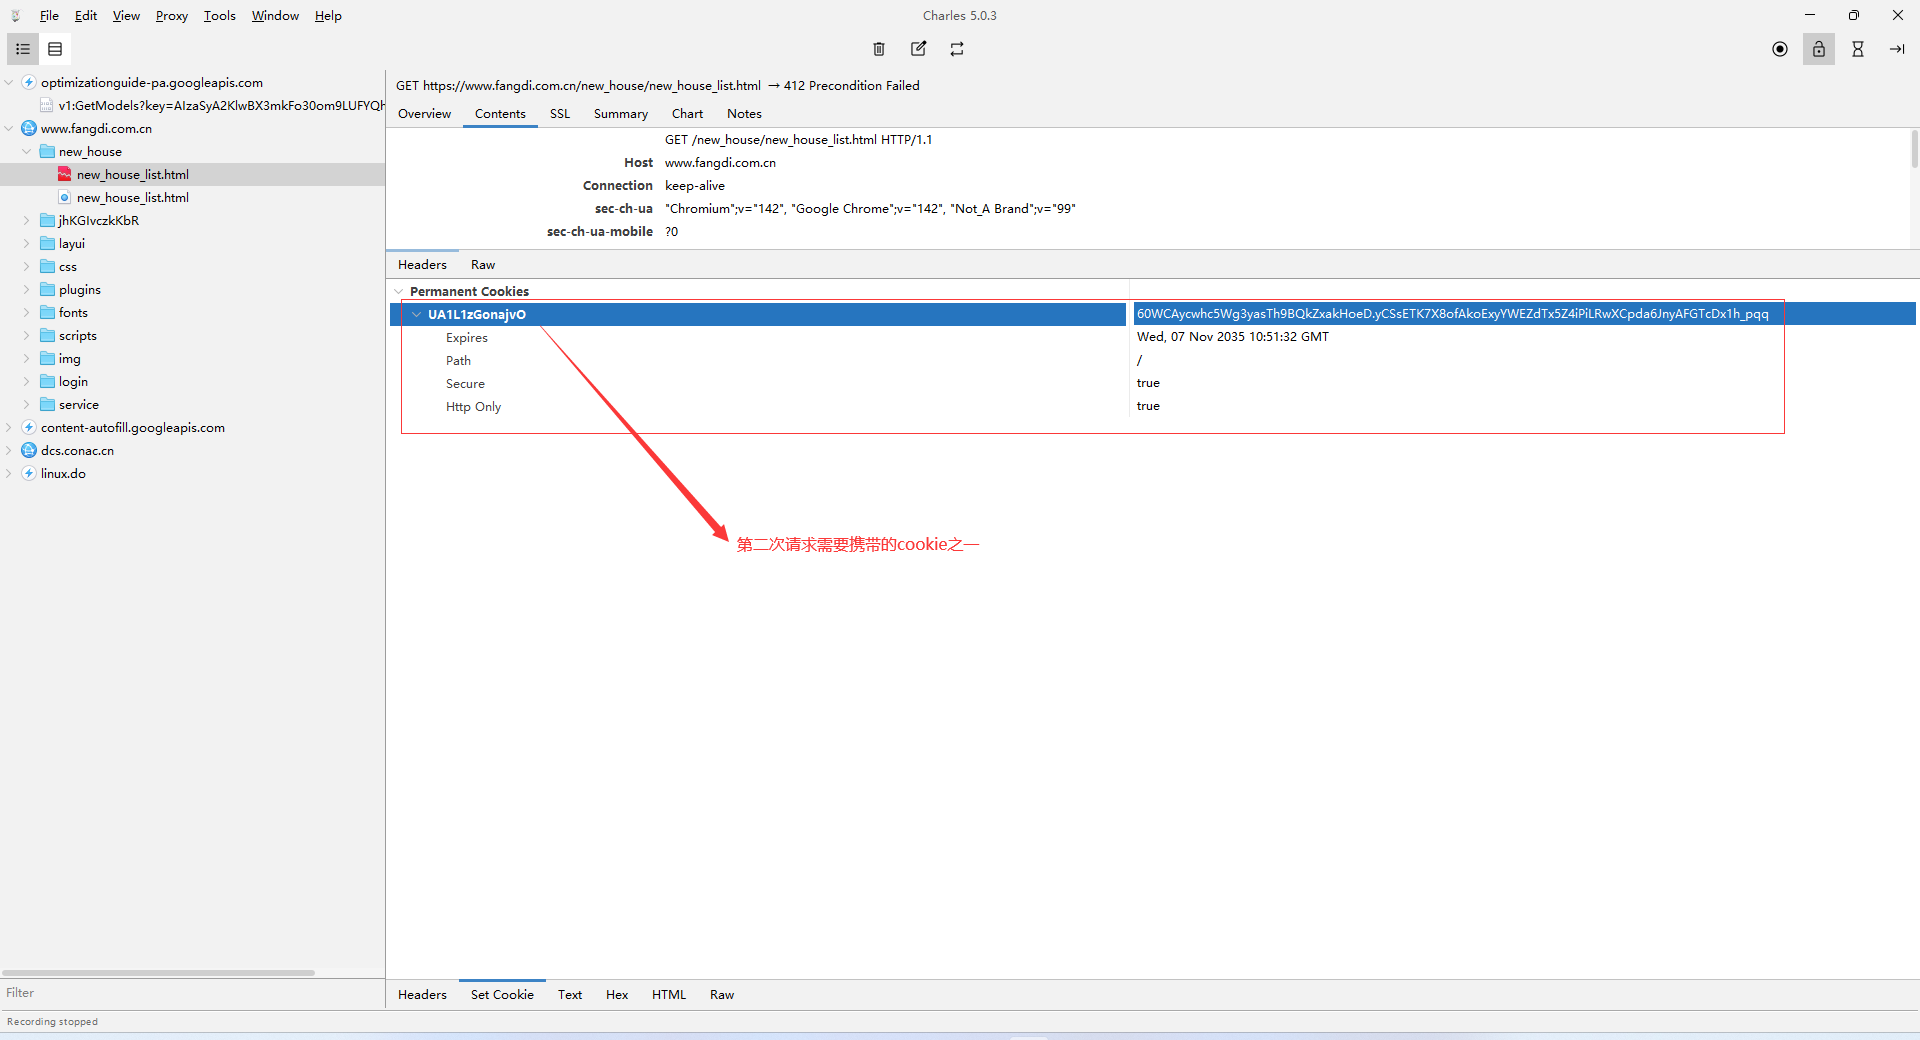Click the jhKGIvczkKbR folder icon
This screenshot has height=1040, width=1920.
47,221
